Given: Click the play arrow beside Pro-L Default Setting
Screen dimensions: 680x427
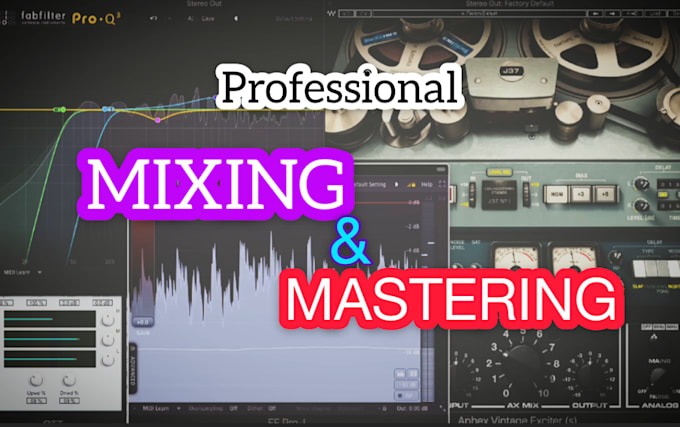Looking at the screenshot, I should (x=396, y=184).
